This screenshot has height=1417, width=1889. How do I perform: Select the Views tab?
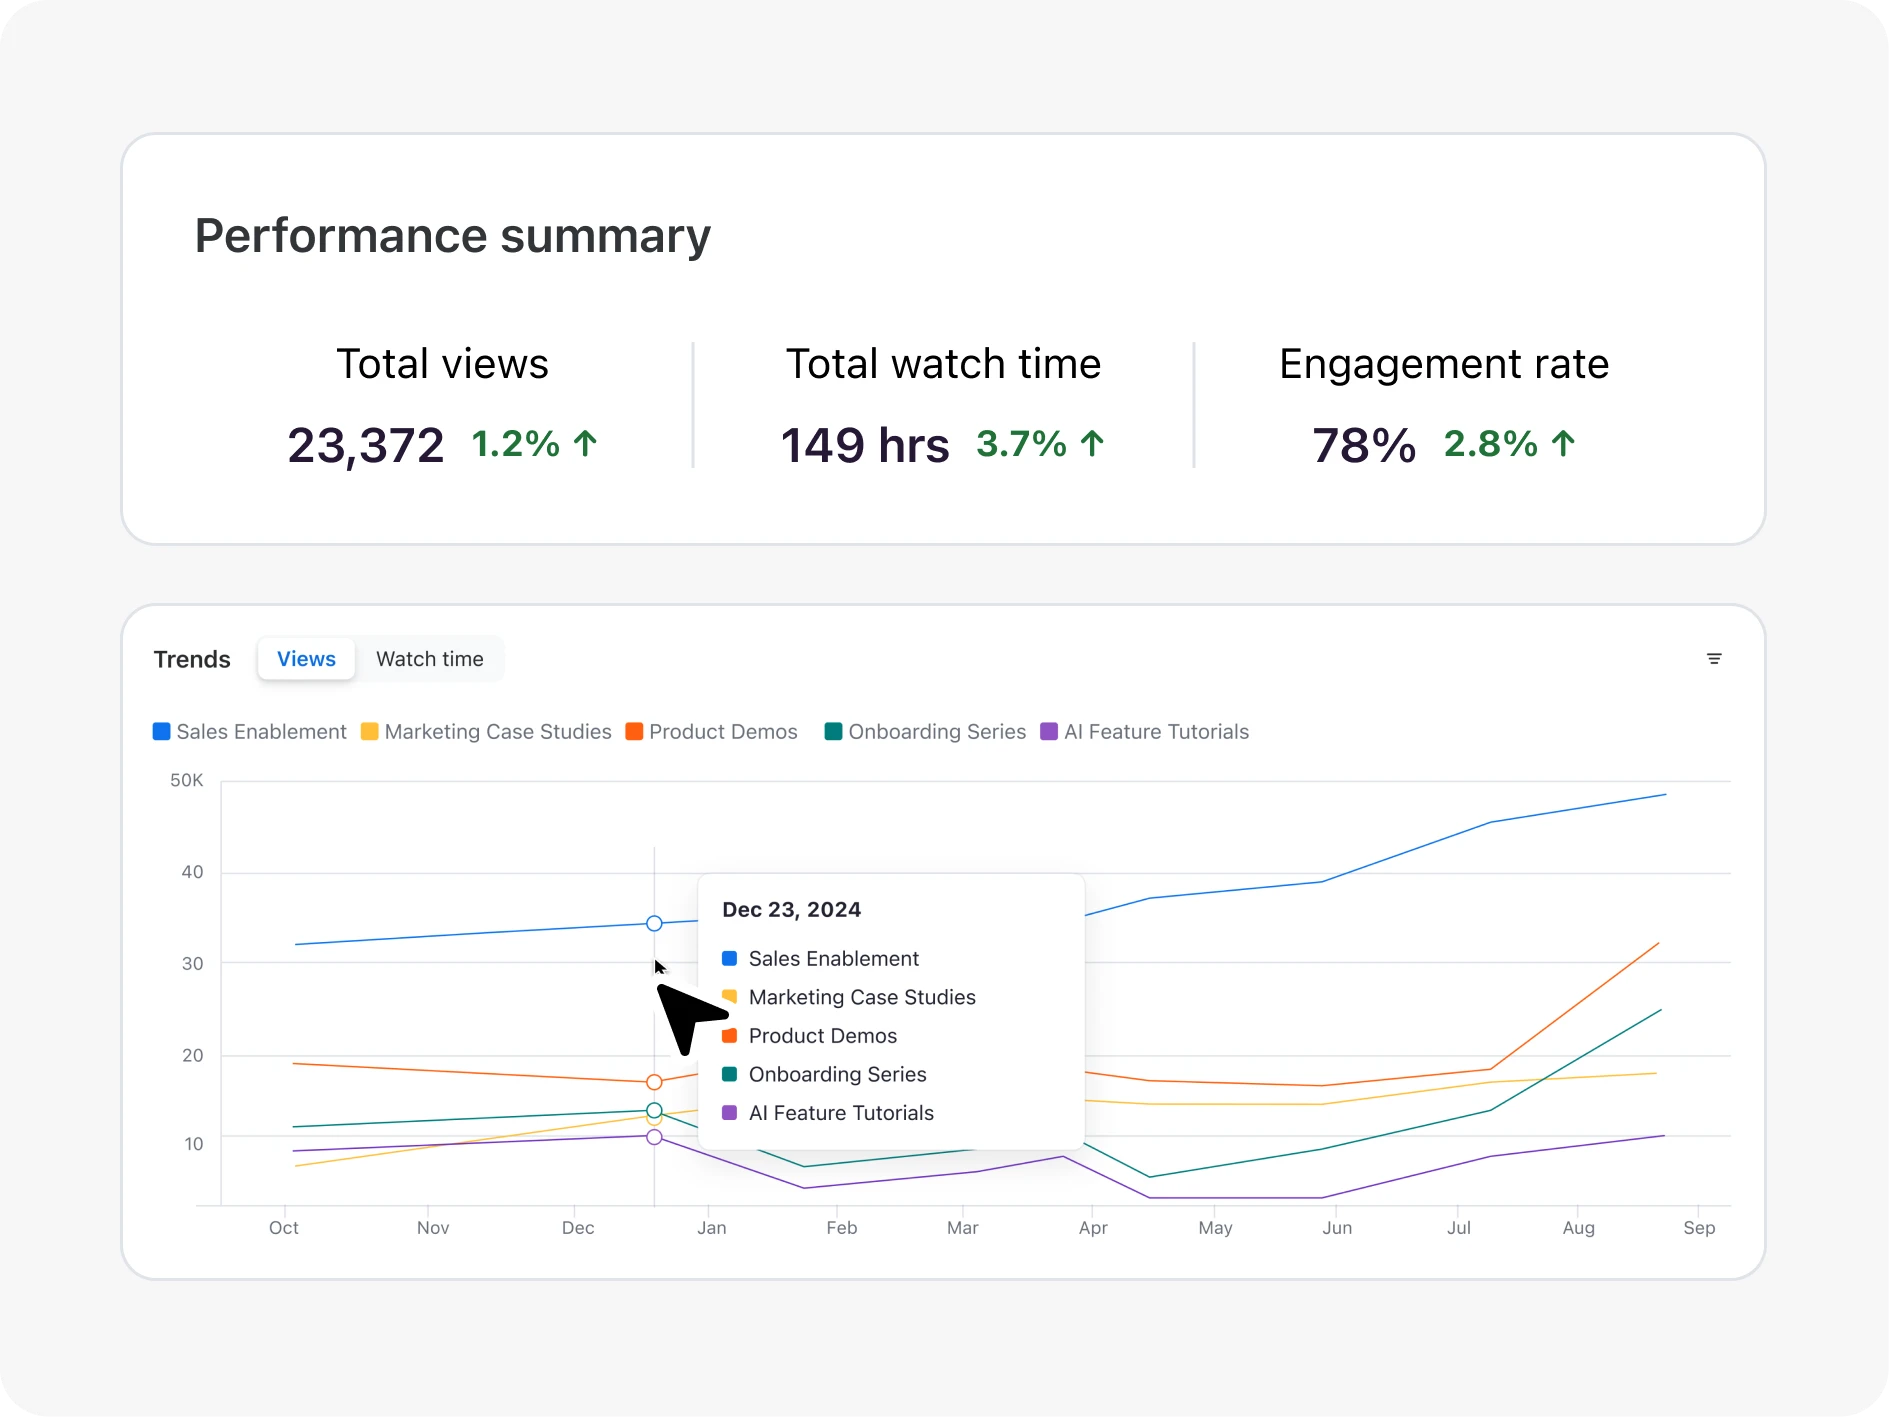pyautogui.click(x=306, y=659)
